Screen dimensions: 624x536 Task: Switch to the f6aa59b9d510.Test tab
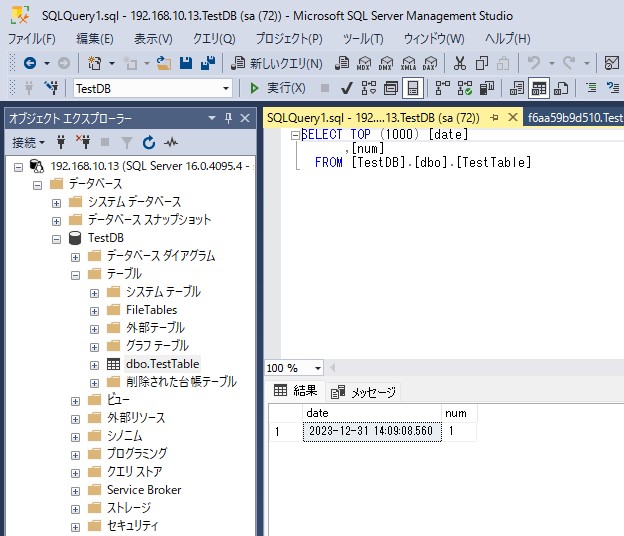tap(575, 118)
